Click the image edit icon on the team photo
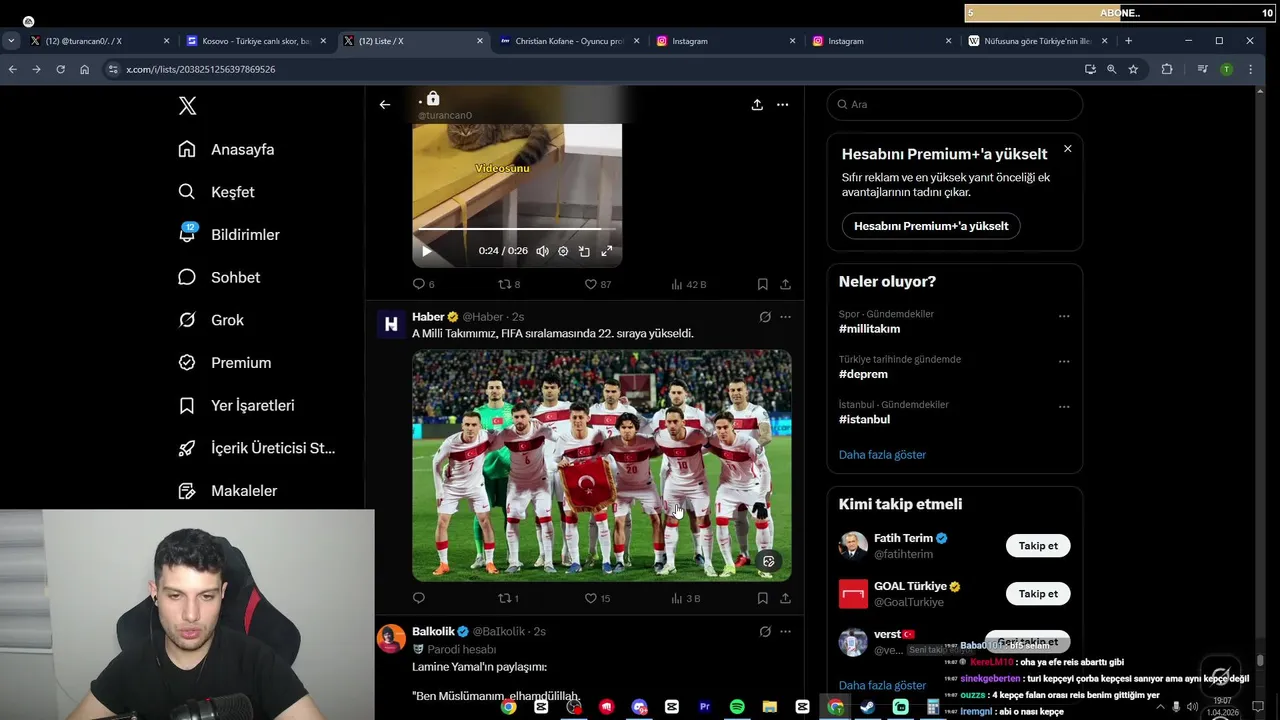This screenshot has width=1280, height=720. click(768, 561)
